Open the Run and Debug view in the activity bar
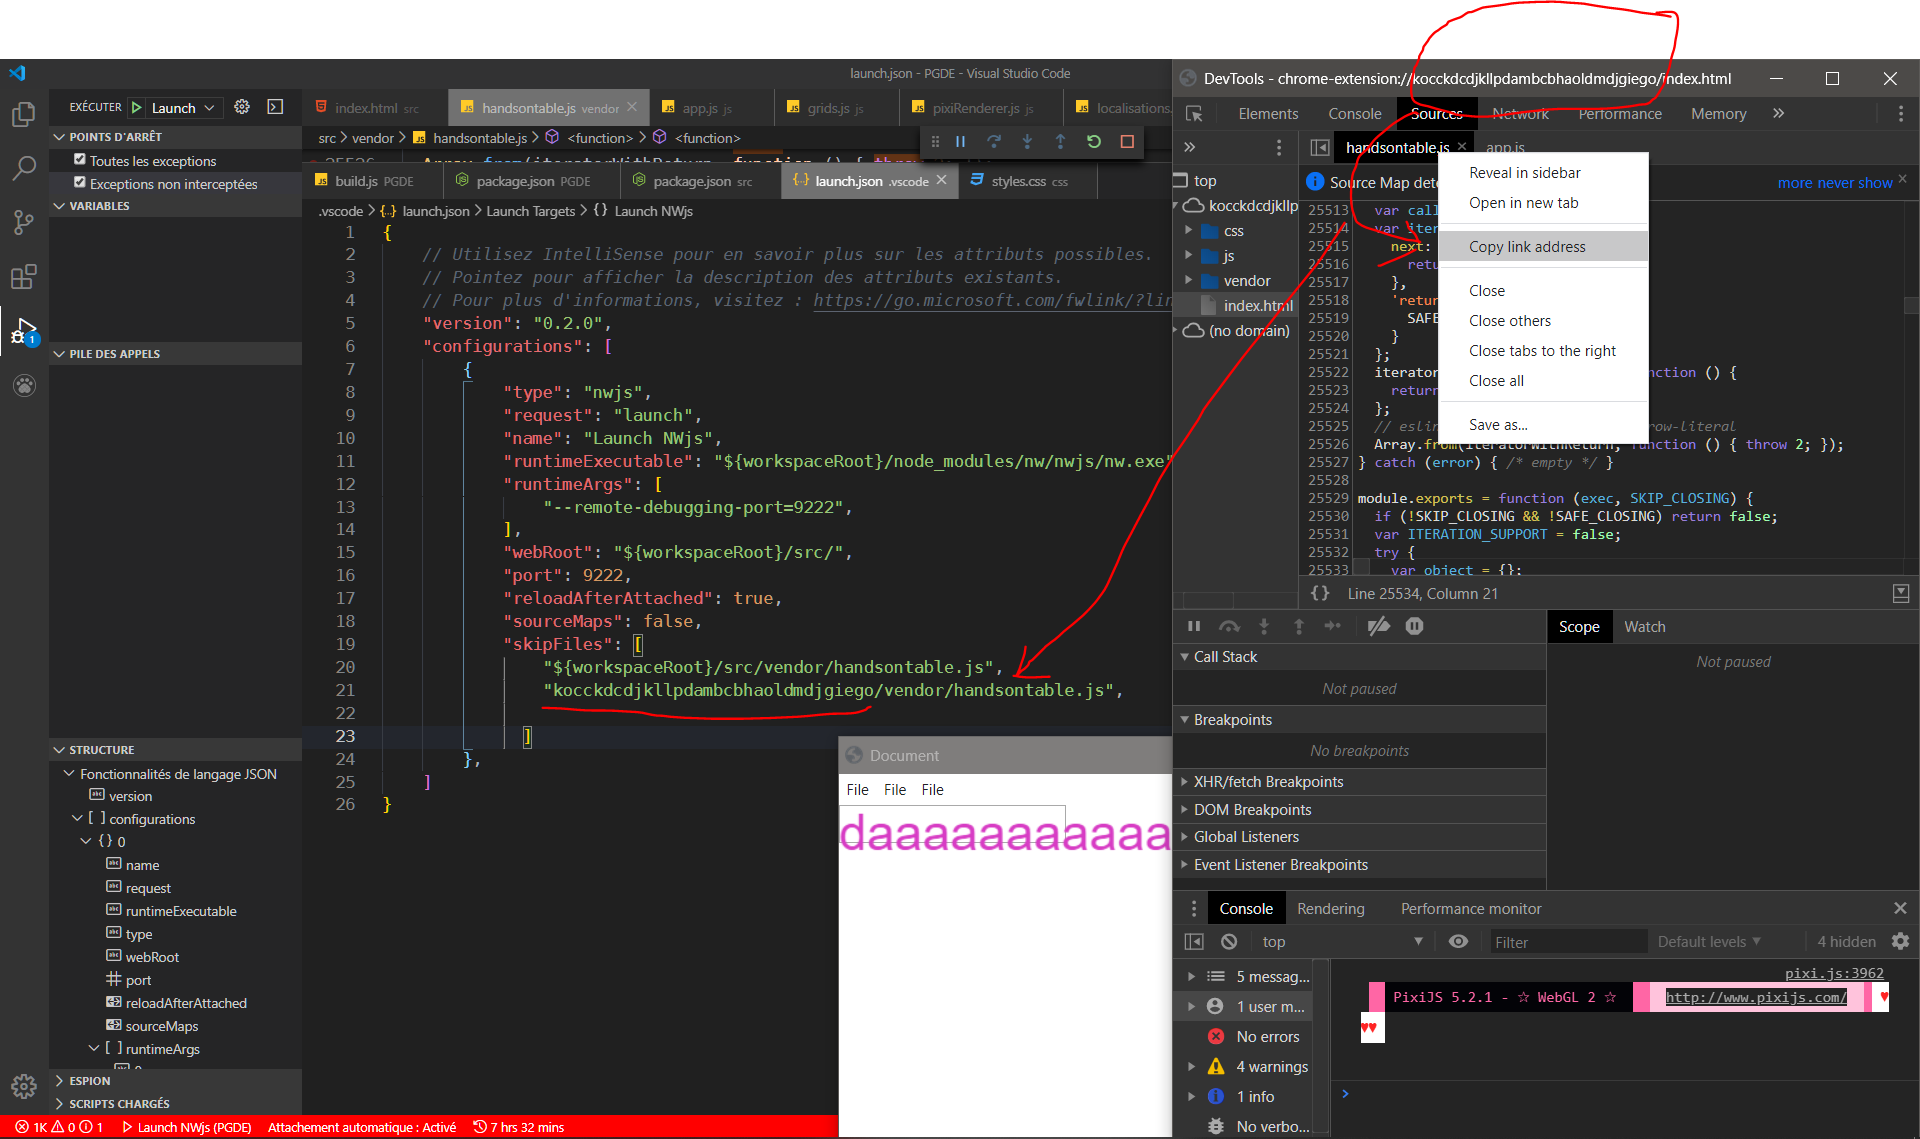 [x=24, y=330]
